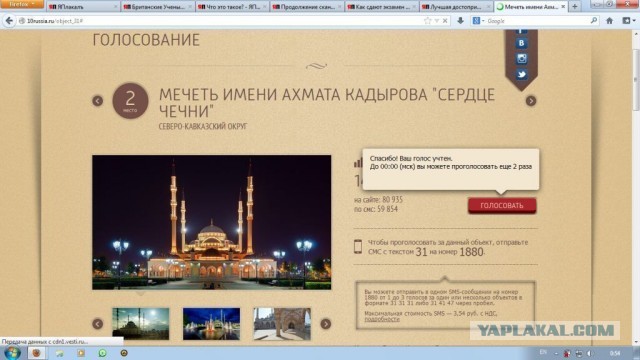Select the blue evening mosque thumbnail
The image size is (640, 360).
(x=211, y=324)
